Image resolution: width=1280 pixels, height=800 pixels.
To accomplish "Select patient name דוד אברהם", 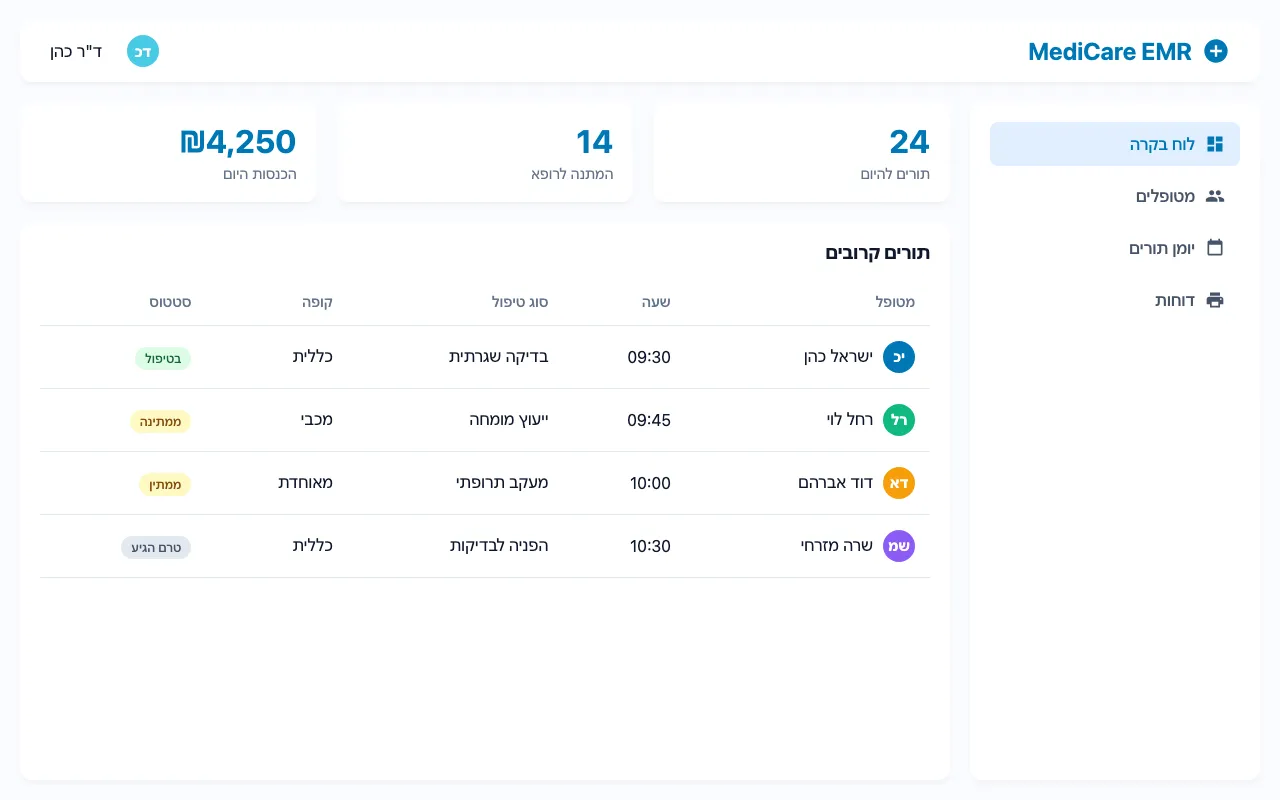I will [x=835, y=483].
